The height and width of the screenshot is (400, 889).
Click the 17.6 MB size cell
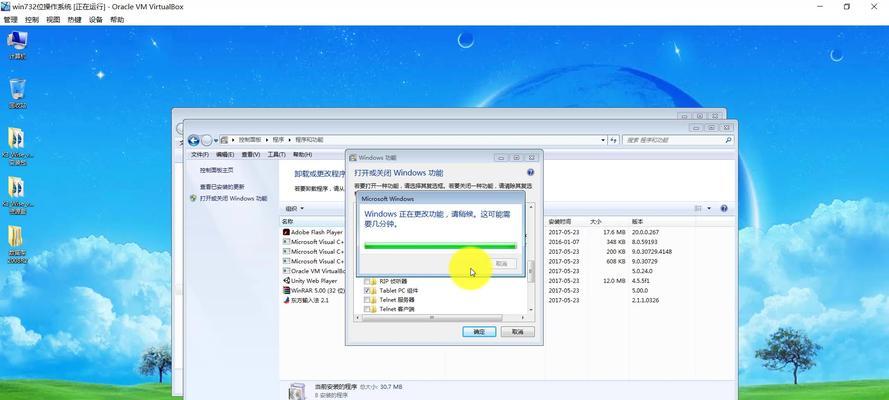[x=614, y=232]
